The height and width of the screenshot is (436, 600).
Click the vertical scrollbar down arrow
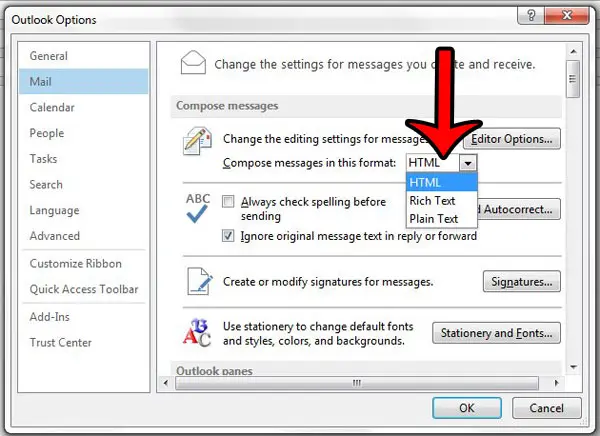tap(572, 367)
